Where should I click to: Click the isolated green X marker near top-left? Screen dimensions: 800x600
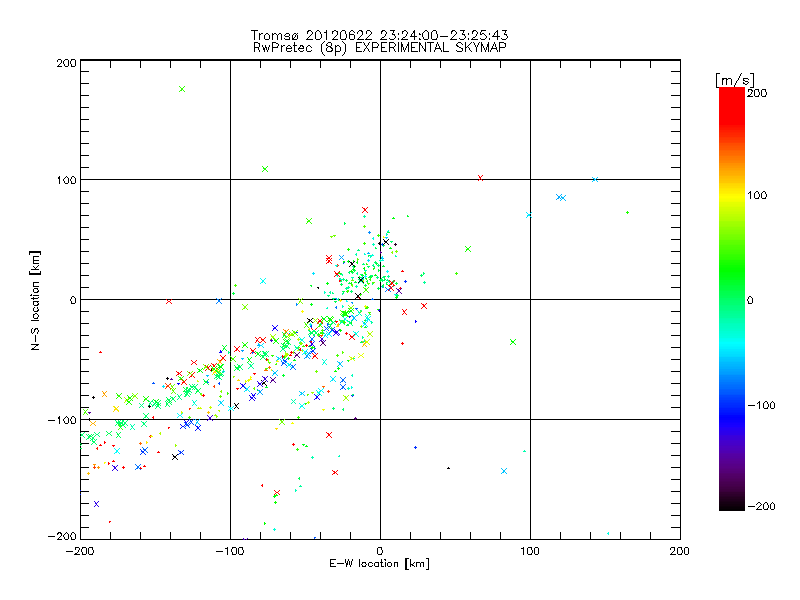pyautogui.click(x=182, y=89)
